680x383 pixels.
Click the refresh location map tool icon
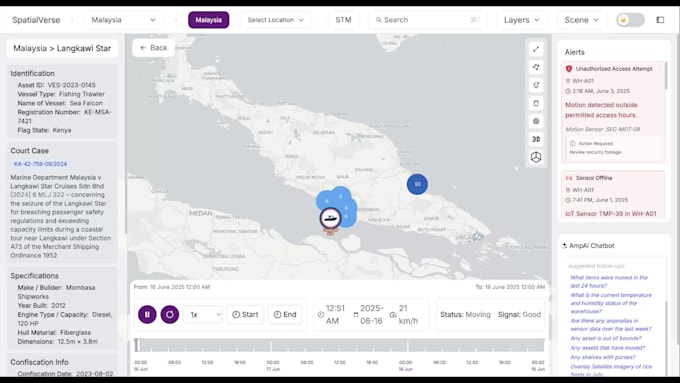click(536, 85)
